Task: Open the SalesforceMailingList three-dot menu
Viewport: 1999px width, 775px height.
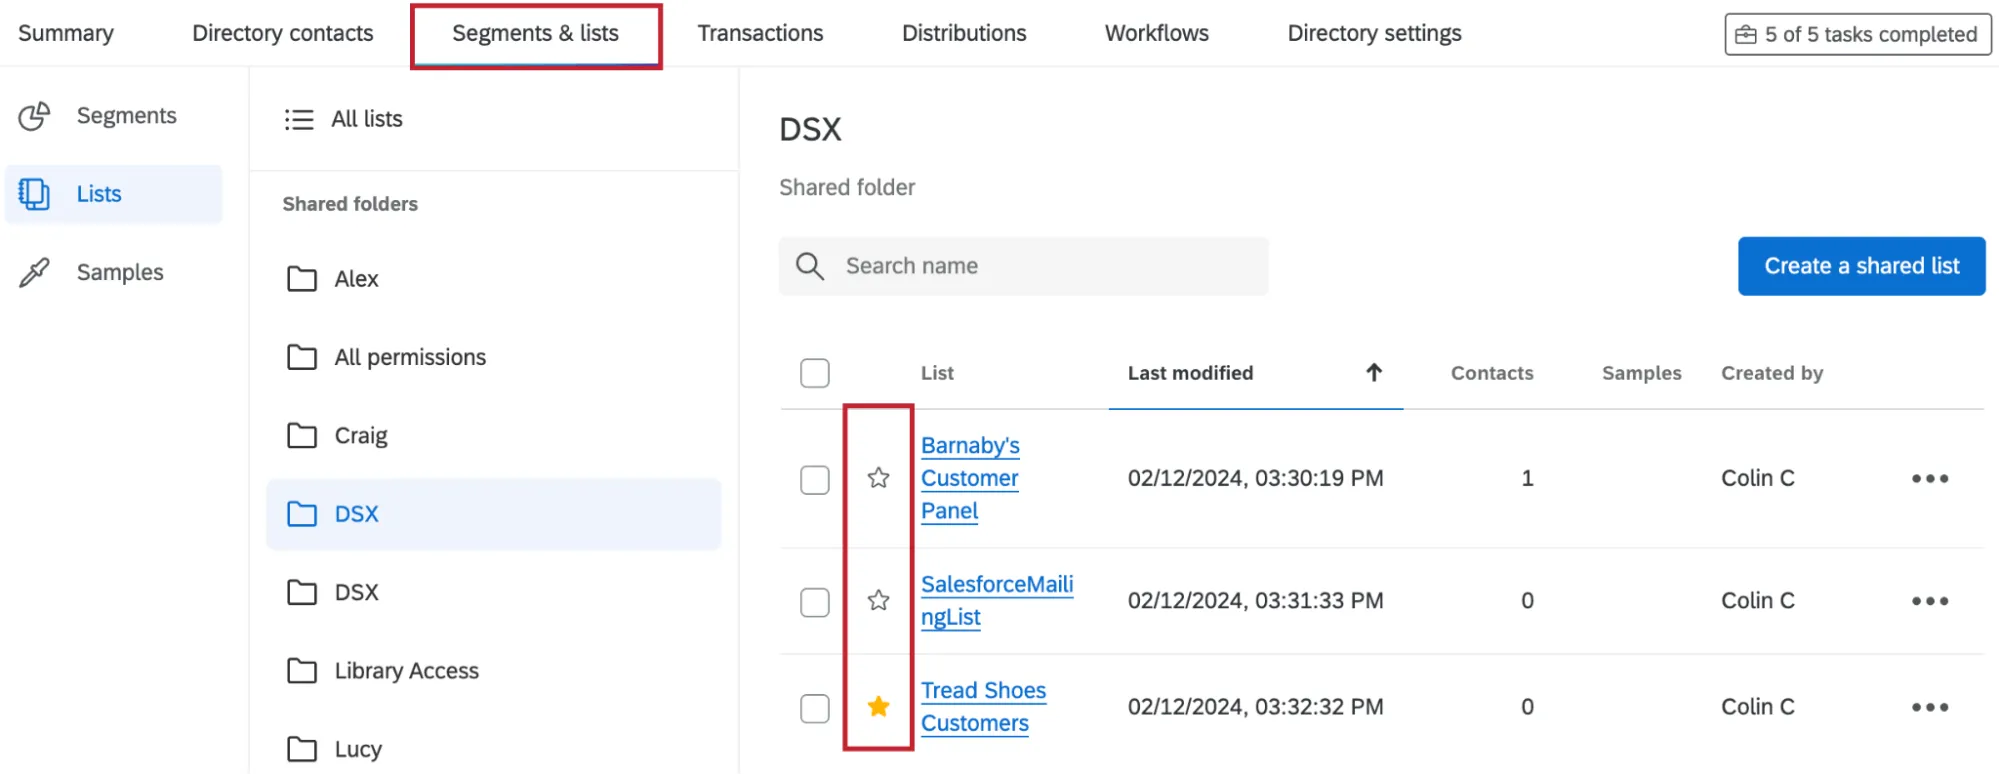Action: (1929, 601)
